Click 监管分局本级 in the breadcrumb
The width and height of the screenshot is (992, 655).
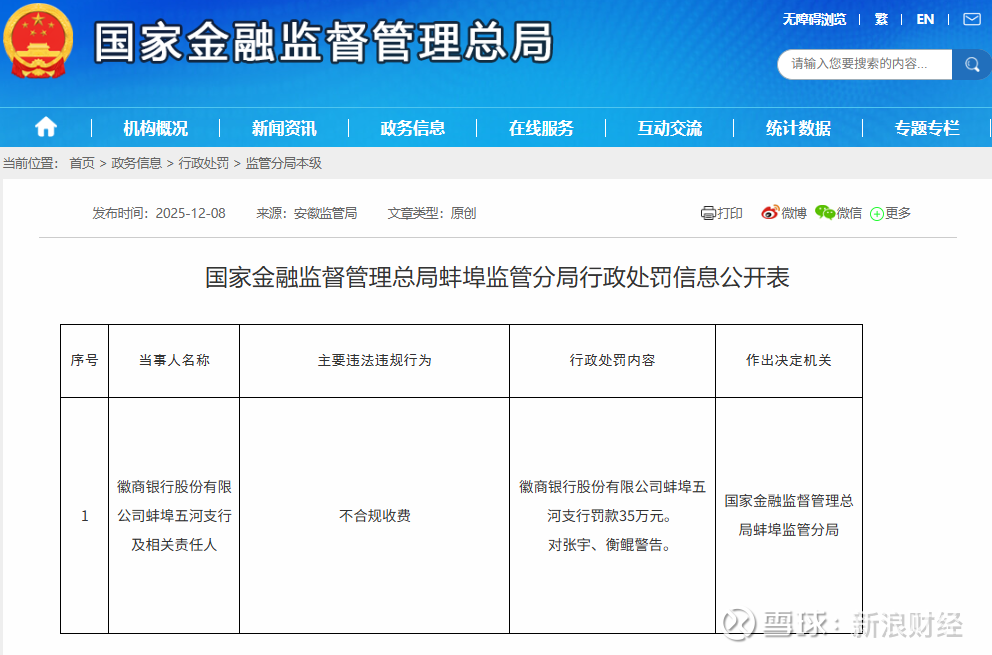[283, 163]
